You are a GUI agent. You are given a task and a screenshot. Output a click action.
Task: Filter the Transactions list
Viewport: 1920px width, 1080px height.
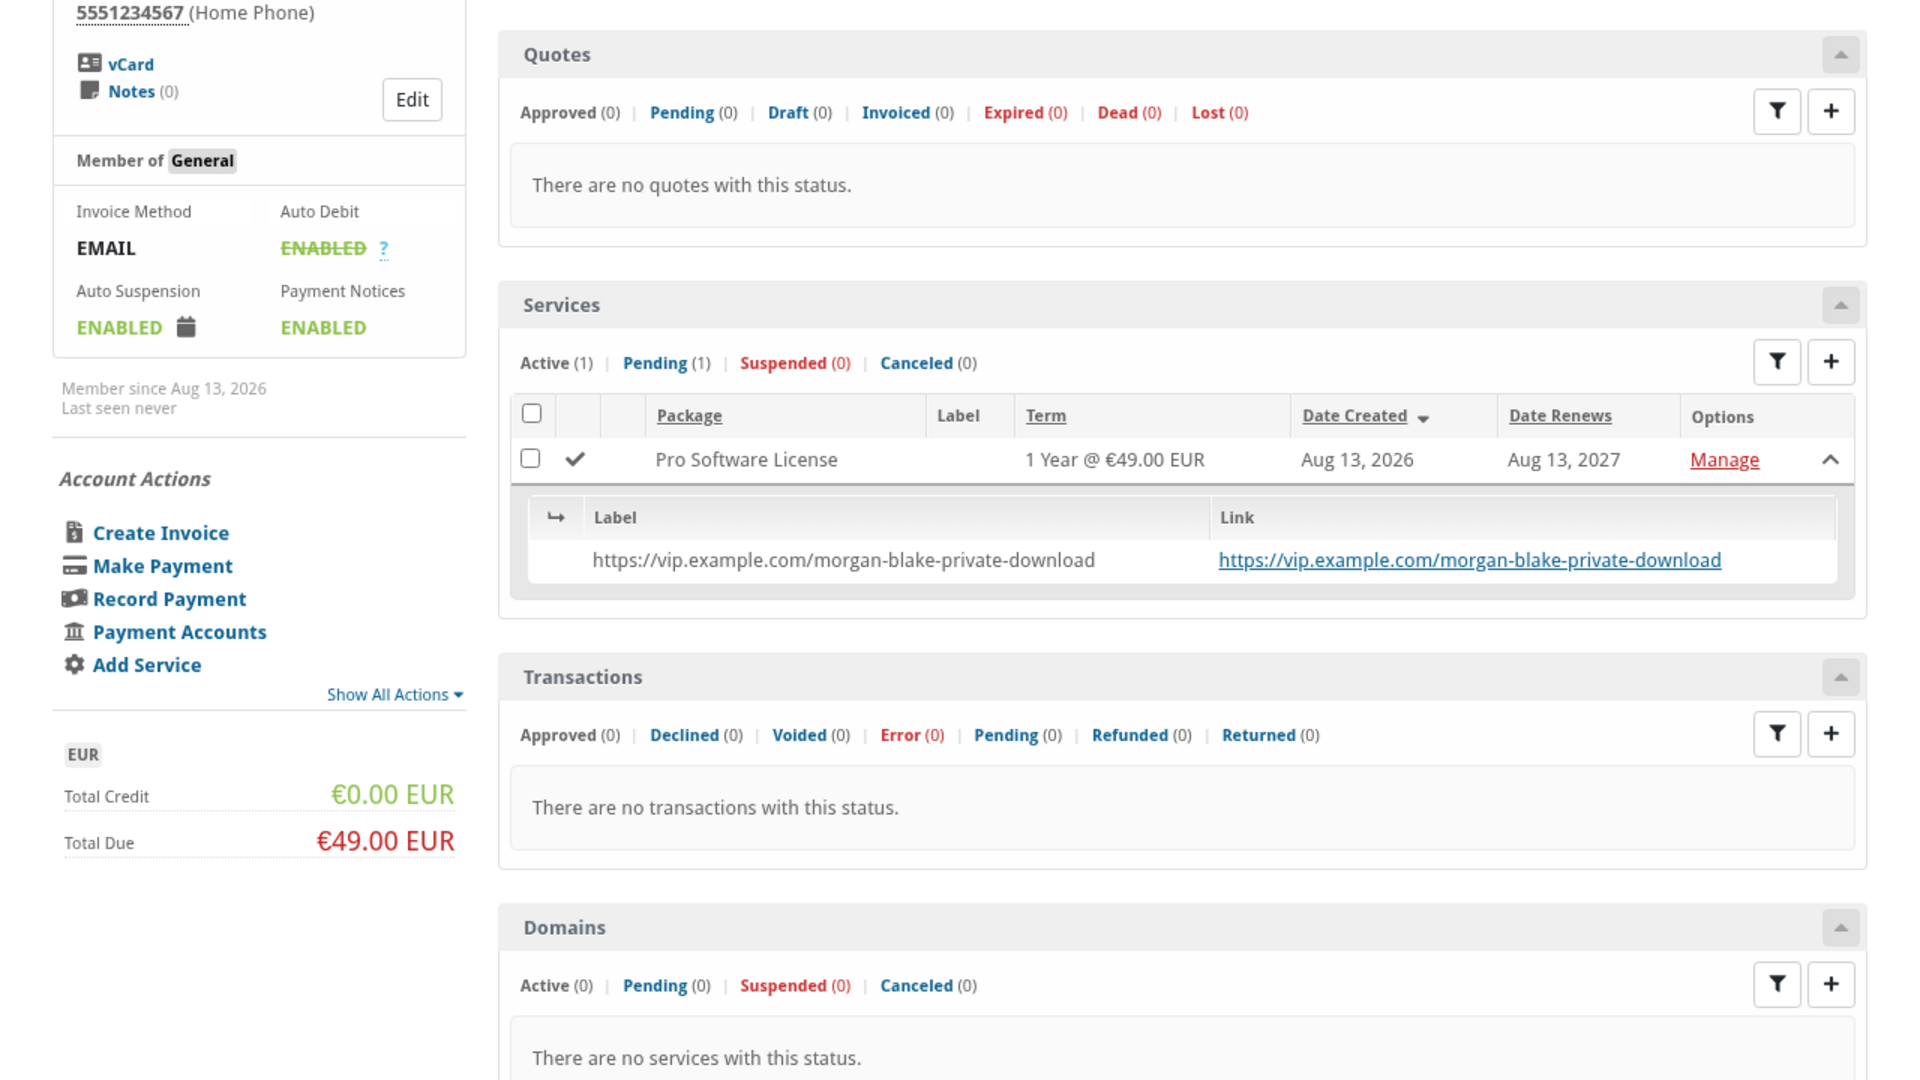1777,734
